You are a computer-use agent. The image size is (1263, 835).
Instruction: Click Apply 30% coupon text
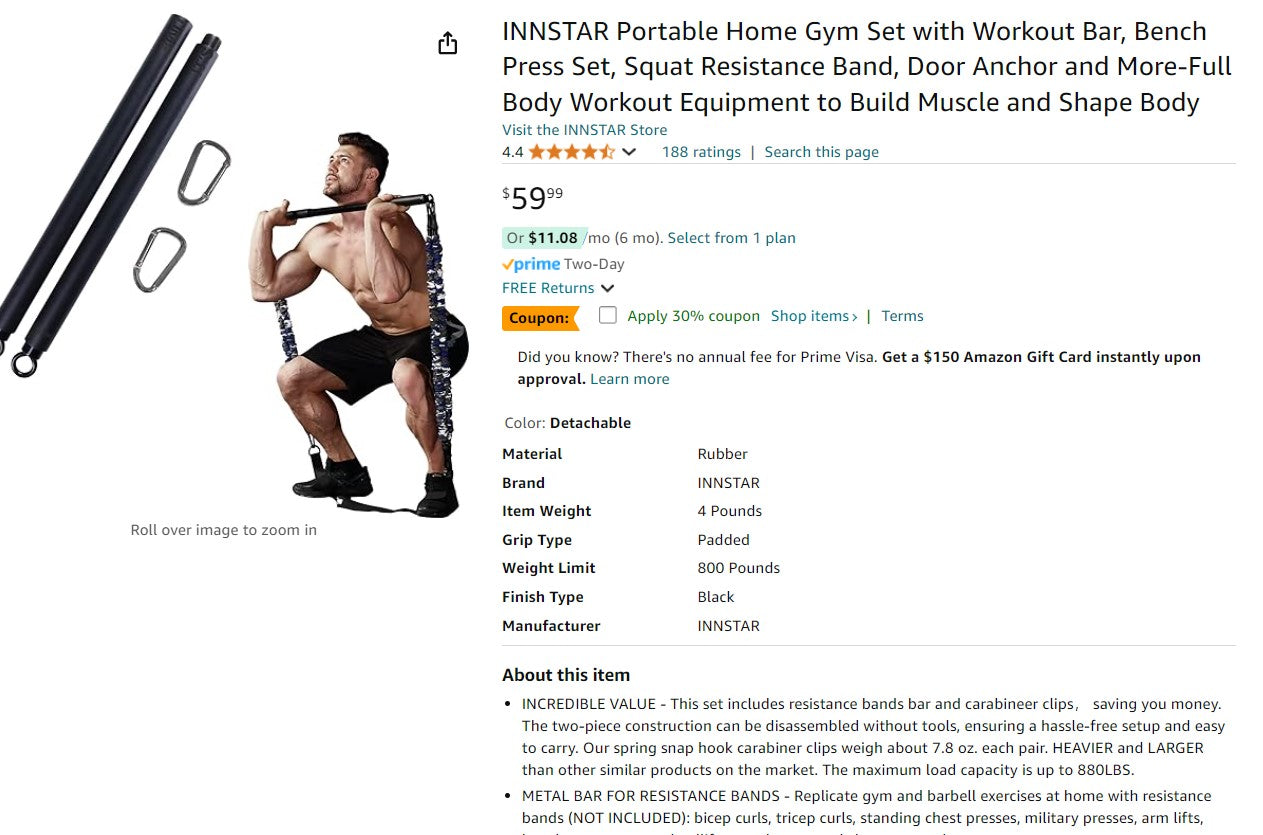click(693, 314)
